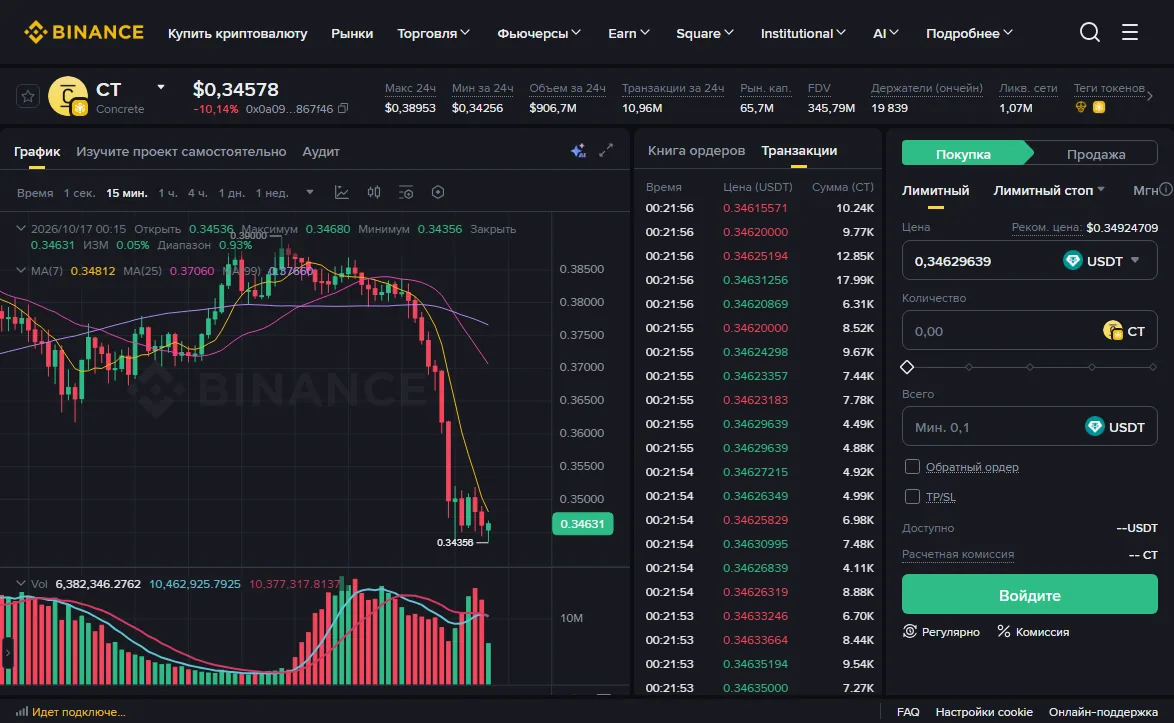Click the signal bars connection status icon
This screenshot has width=1174, height=723.
point(22,711)
